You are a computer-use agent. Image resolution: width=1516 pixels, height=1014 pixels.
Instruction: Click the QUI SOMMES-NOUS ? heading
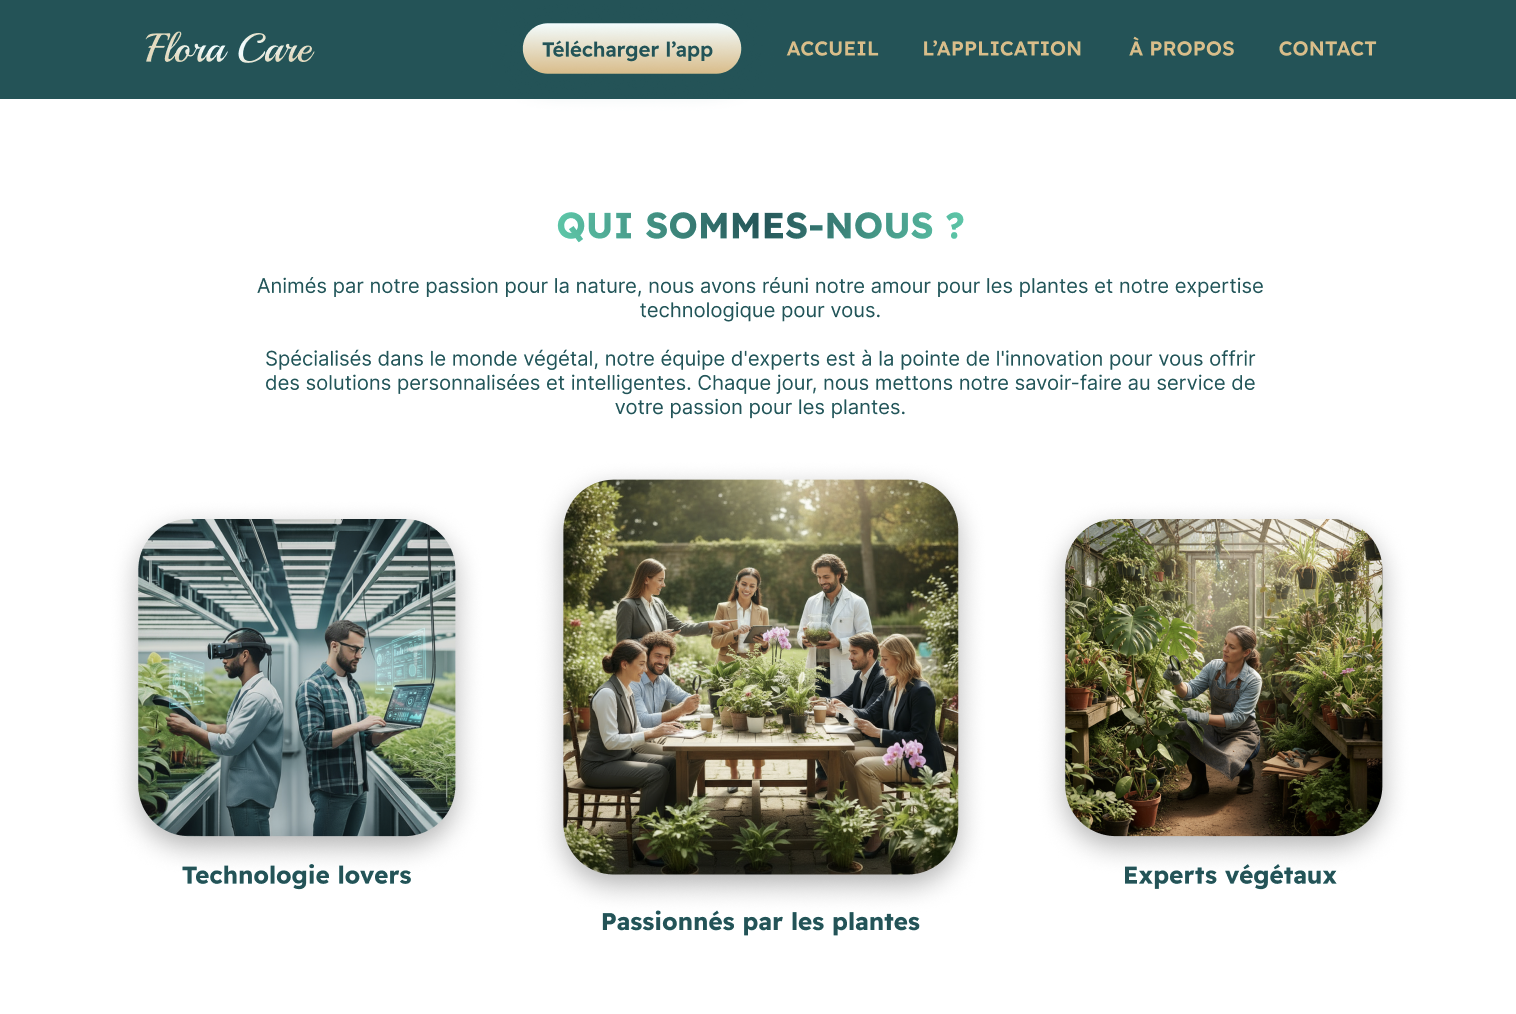pos(760,226)
